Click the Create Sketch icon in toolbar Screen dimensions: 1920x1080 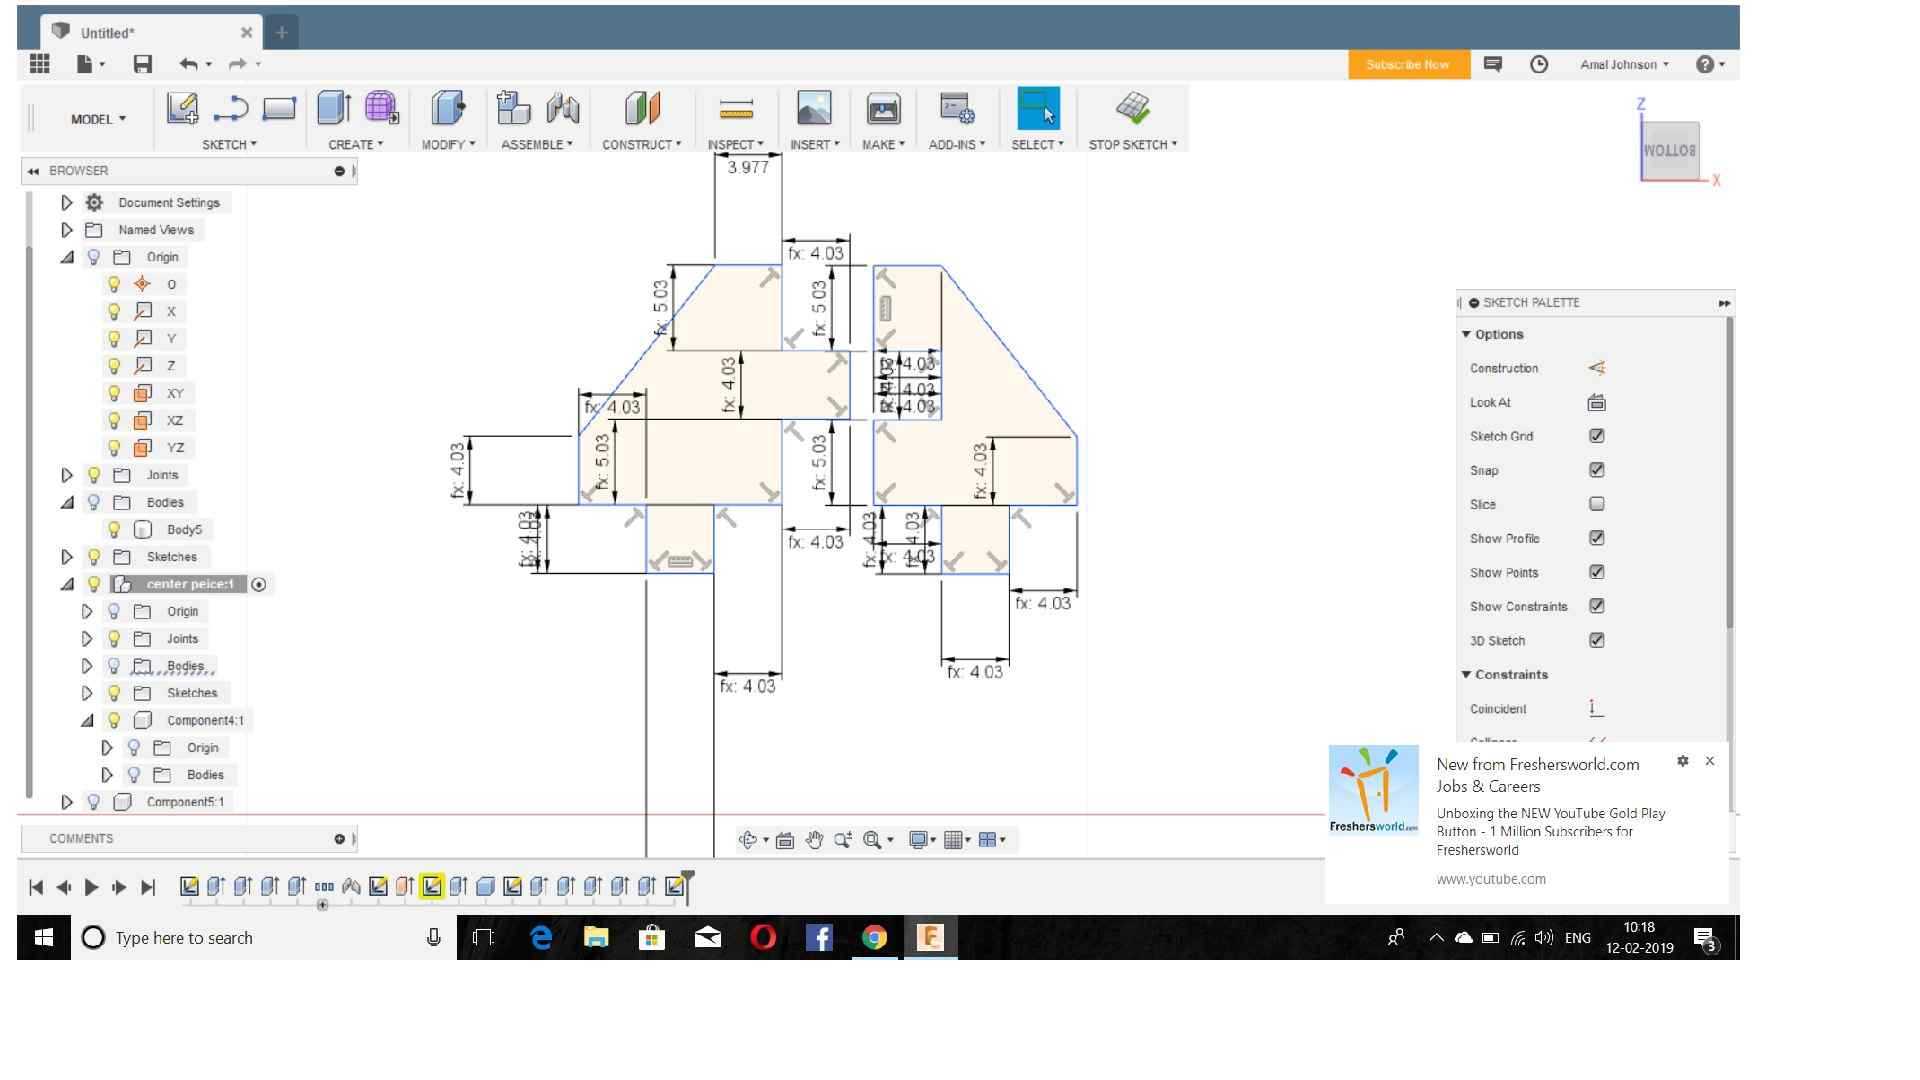click(182, 108)
